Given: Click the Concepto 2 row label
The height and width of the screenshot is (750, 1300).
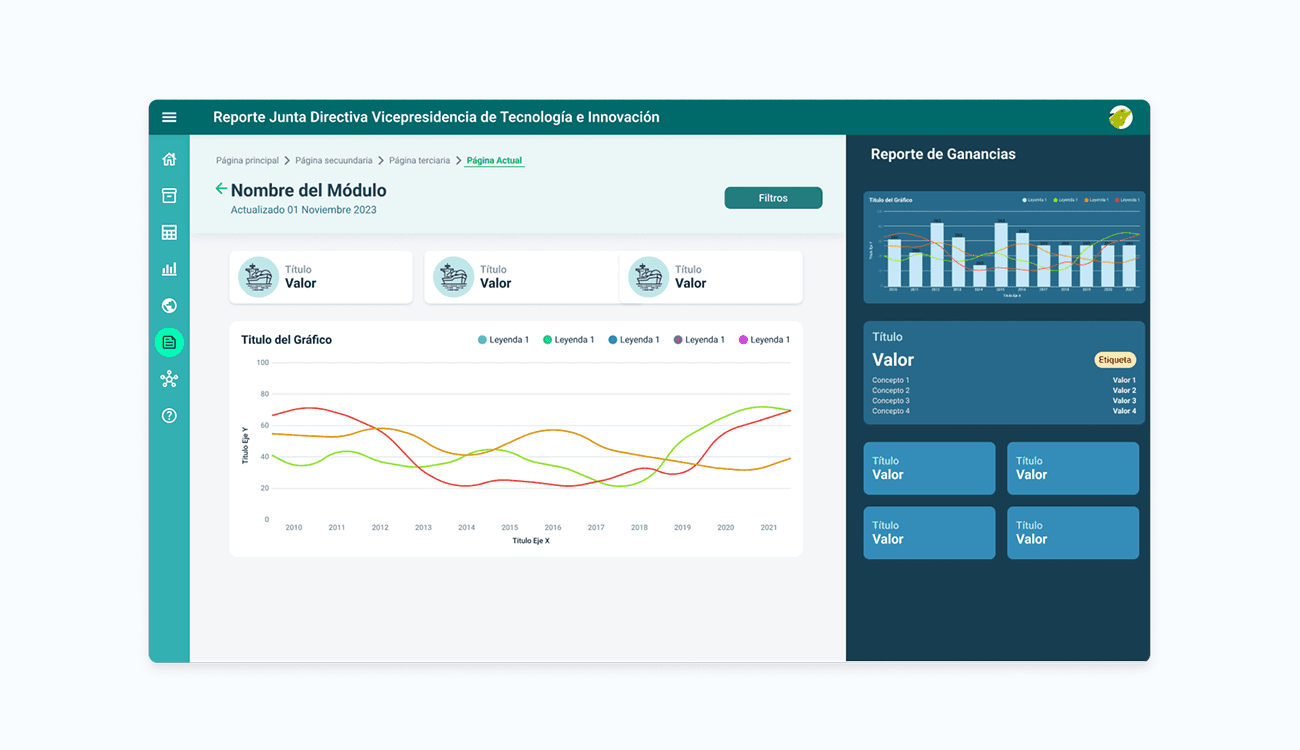Looking at the screenshot, I should click(x=891, y=390).
